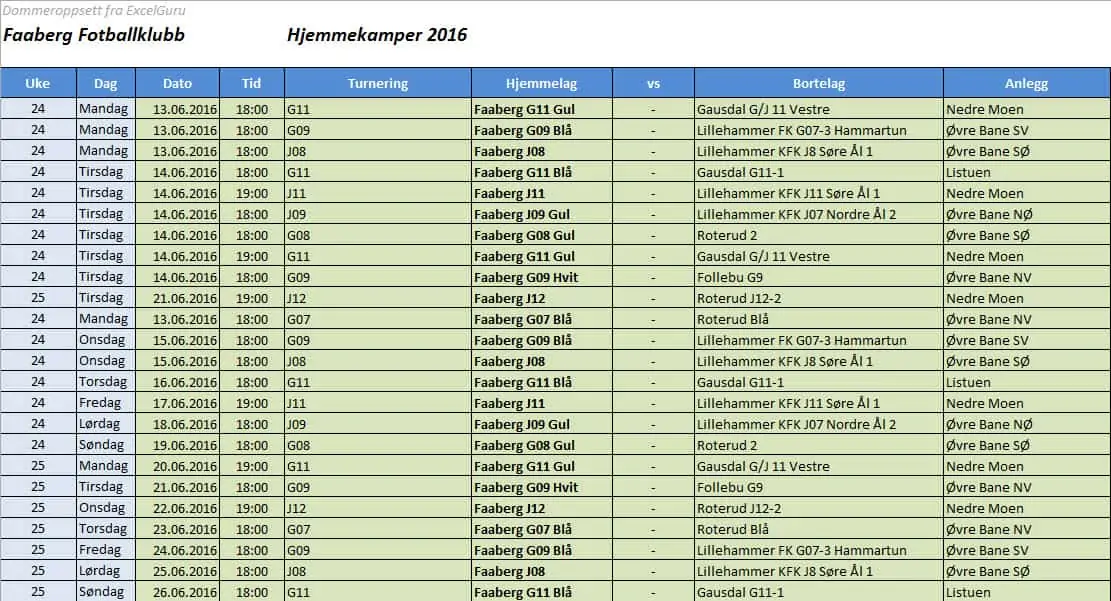Click Faaberg J09 Gul in the 18.06.2016 row
Screen dimensions: 1111x601
pos(522,425)
